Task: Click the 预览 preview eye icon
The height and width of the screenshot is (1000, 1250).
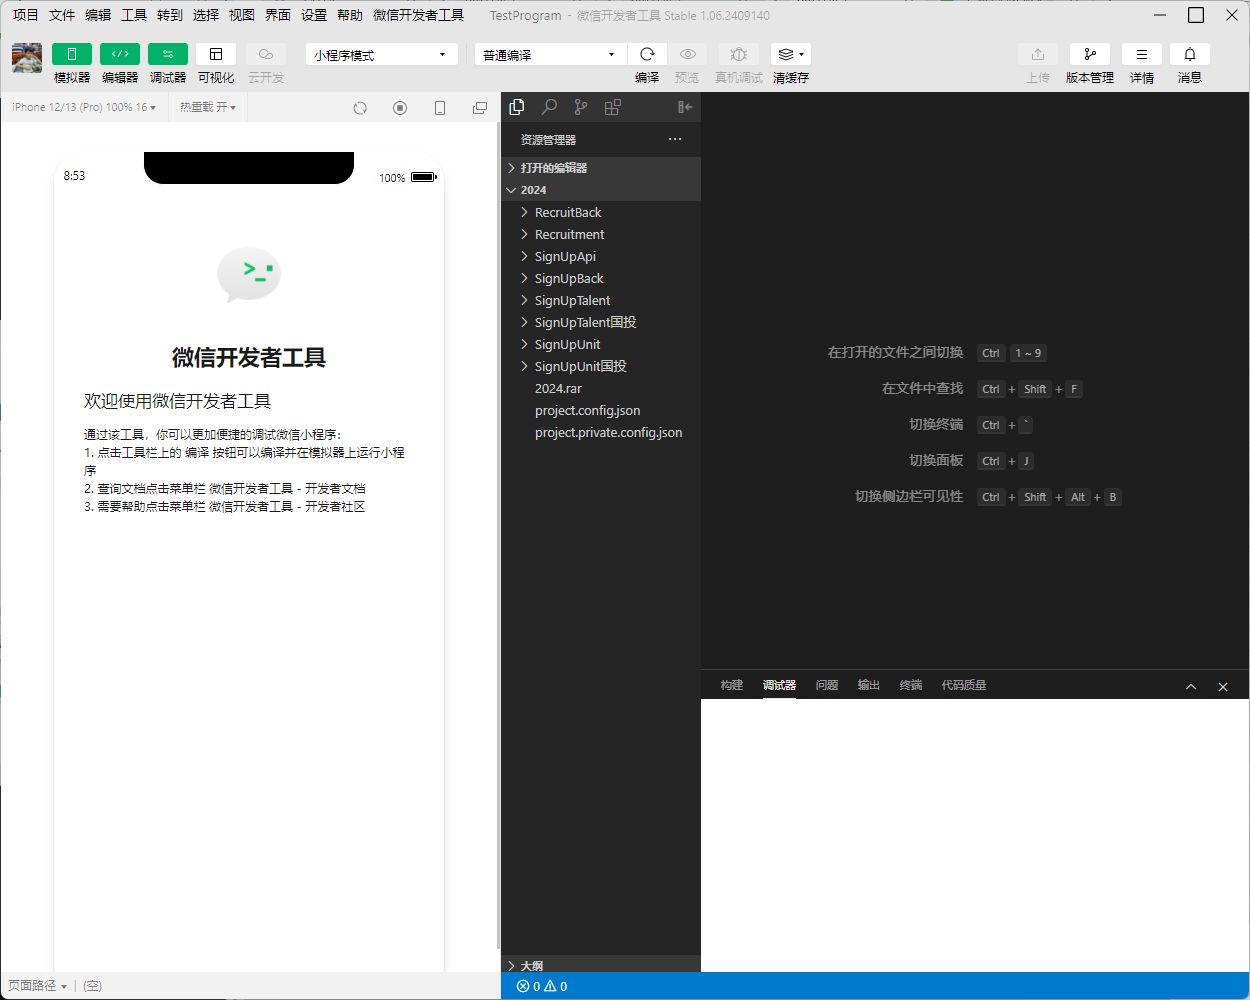Action: (687, 54)
